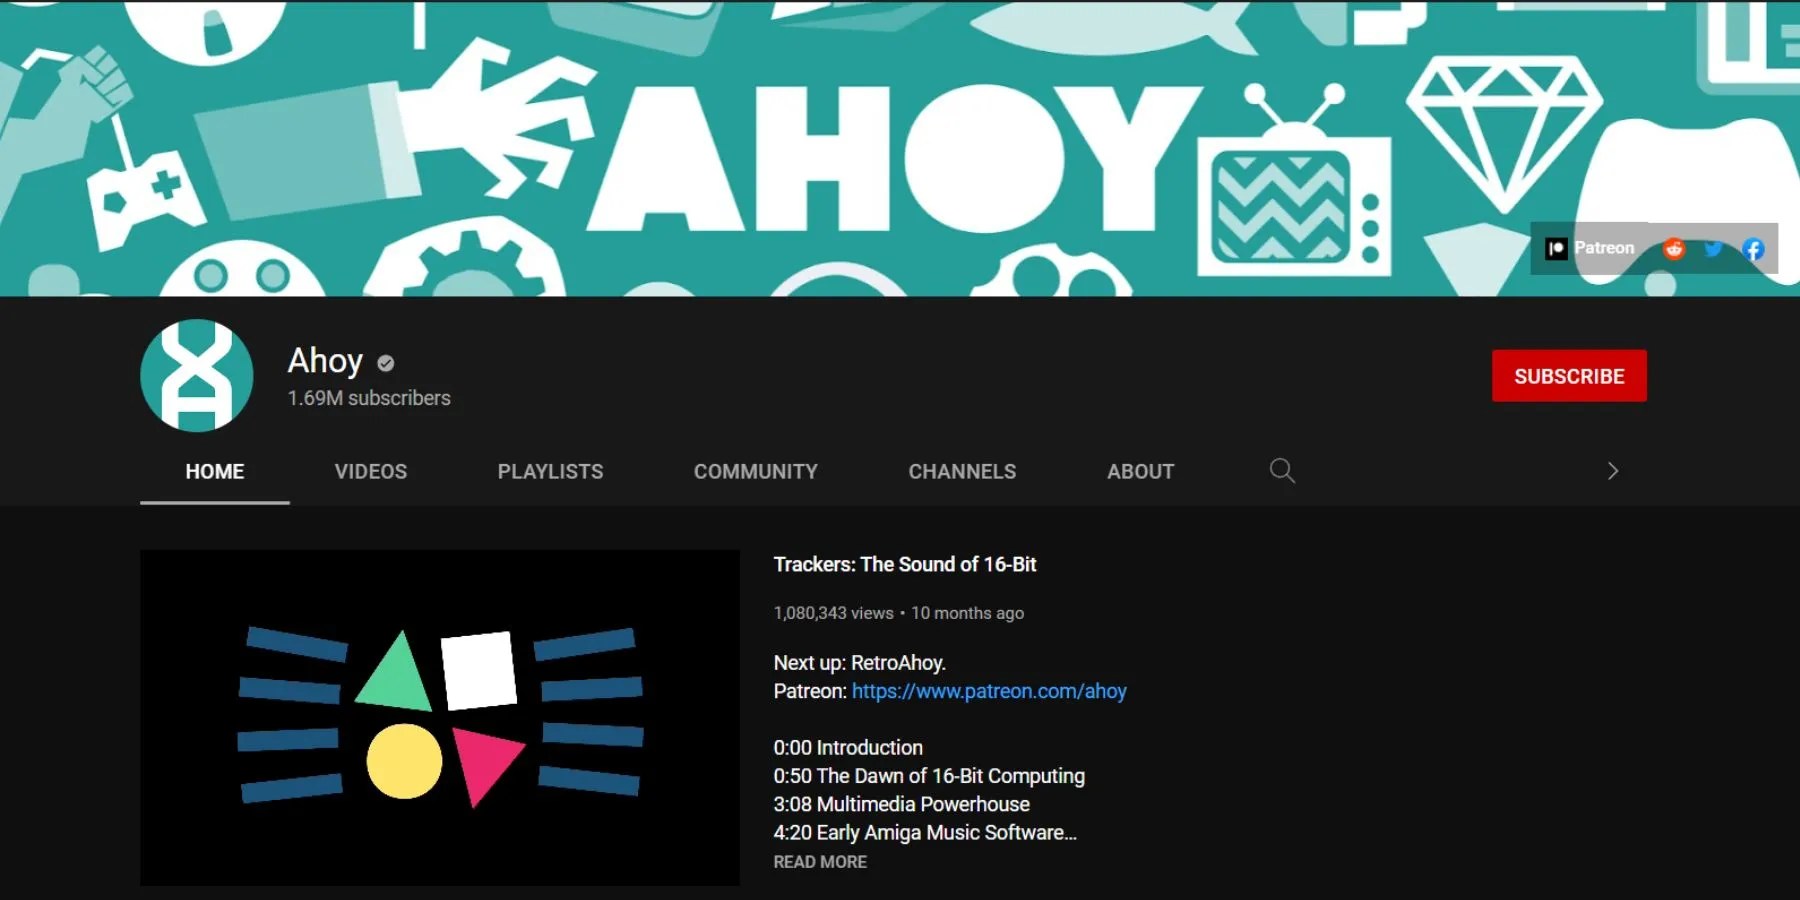Click the Ahoy channel avatar
This screenshot has height=900, width=1800.
(x=196, y=376)
